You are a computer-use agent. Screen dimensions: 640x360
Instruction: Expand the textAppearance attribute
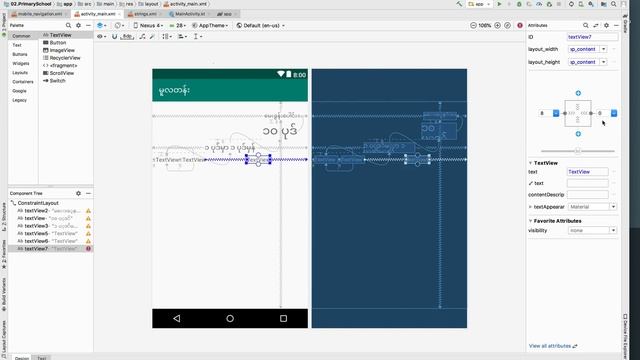point(530,207)
